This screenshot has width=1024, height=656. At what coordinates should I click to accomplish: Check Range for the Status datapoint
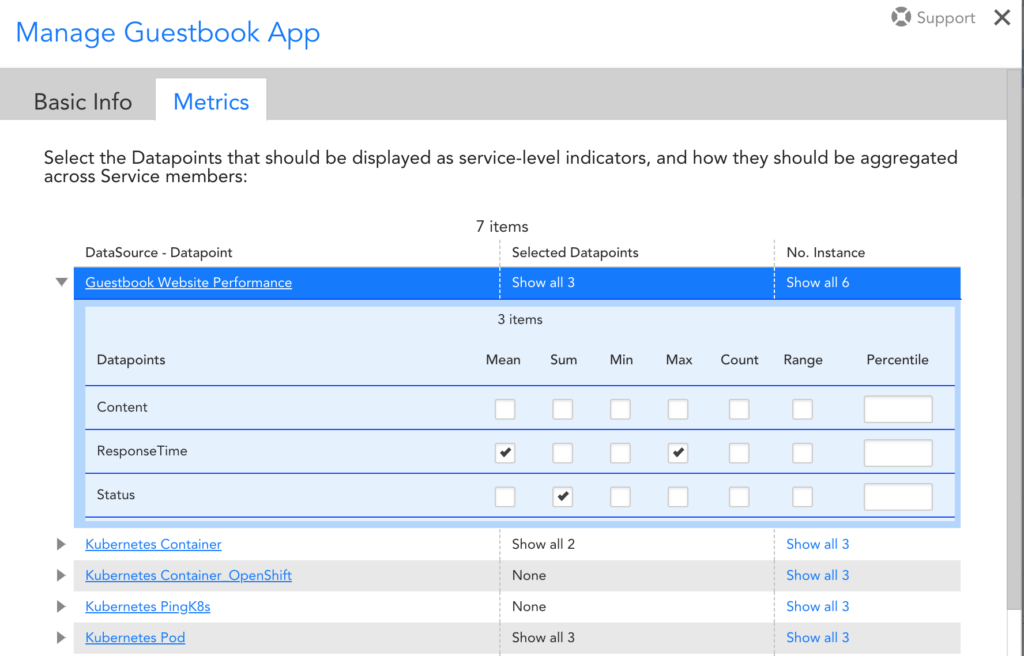[802, 496]
